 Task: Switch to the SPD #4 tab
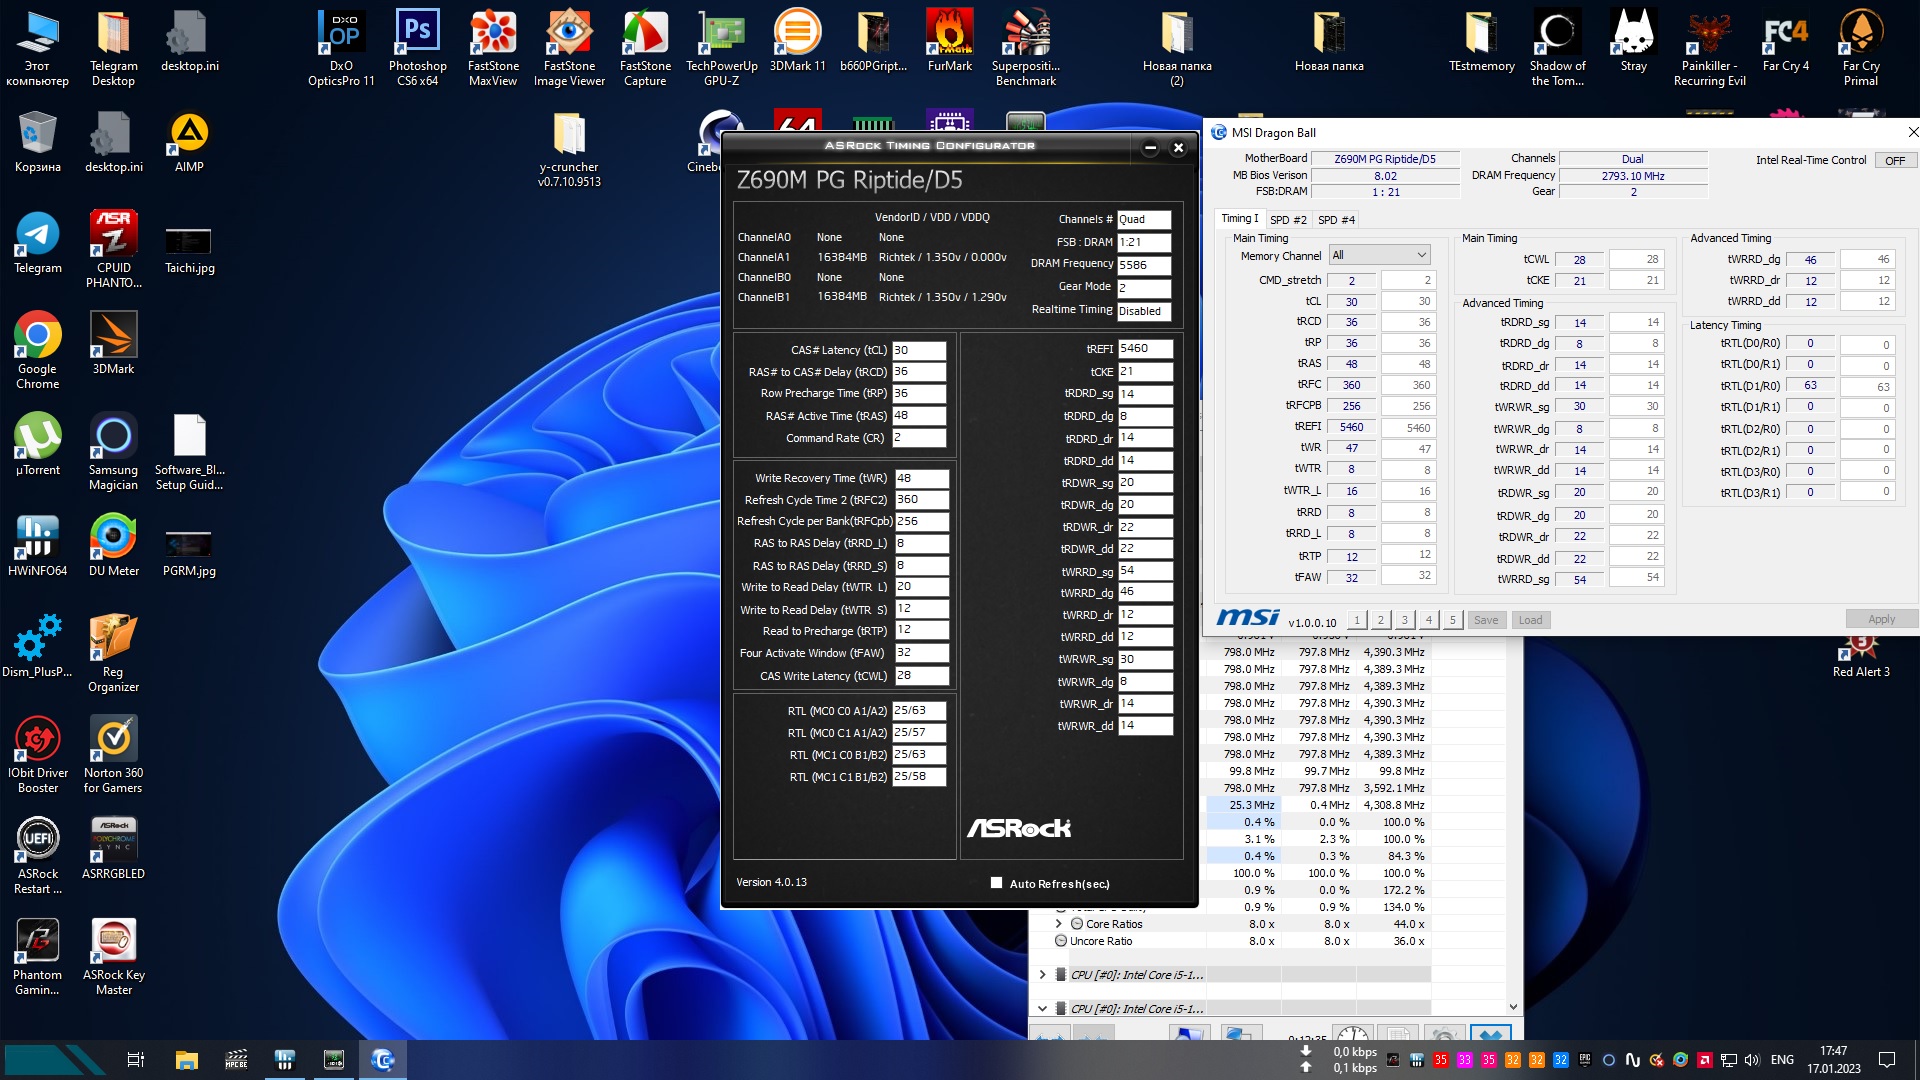coord(1336,220)
